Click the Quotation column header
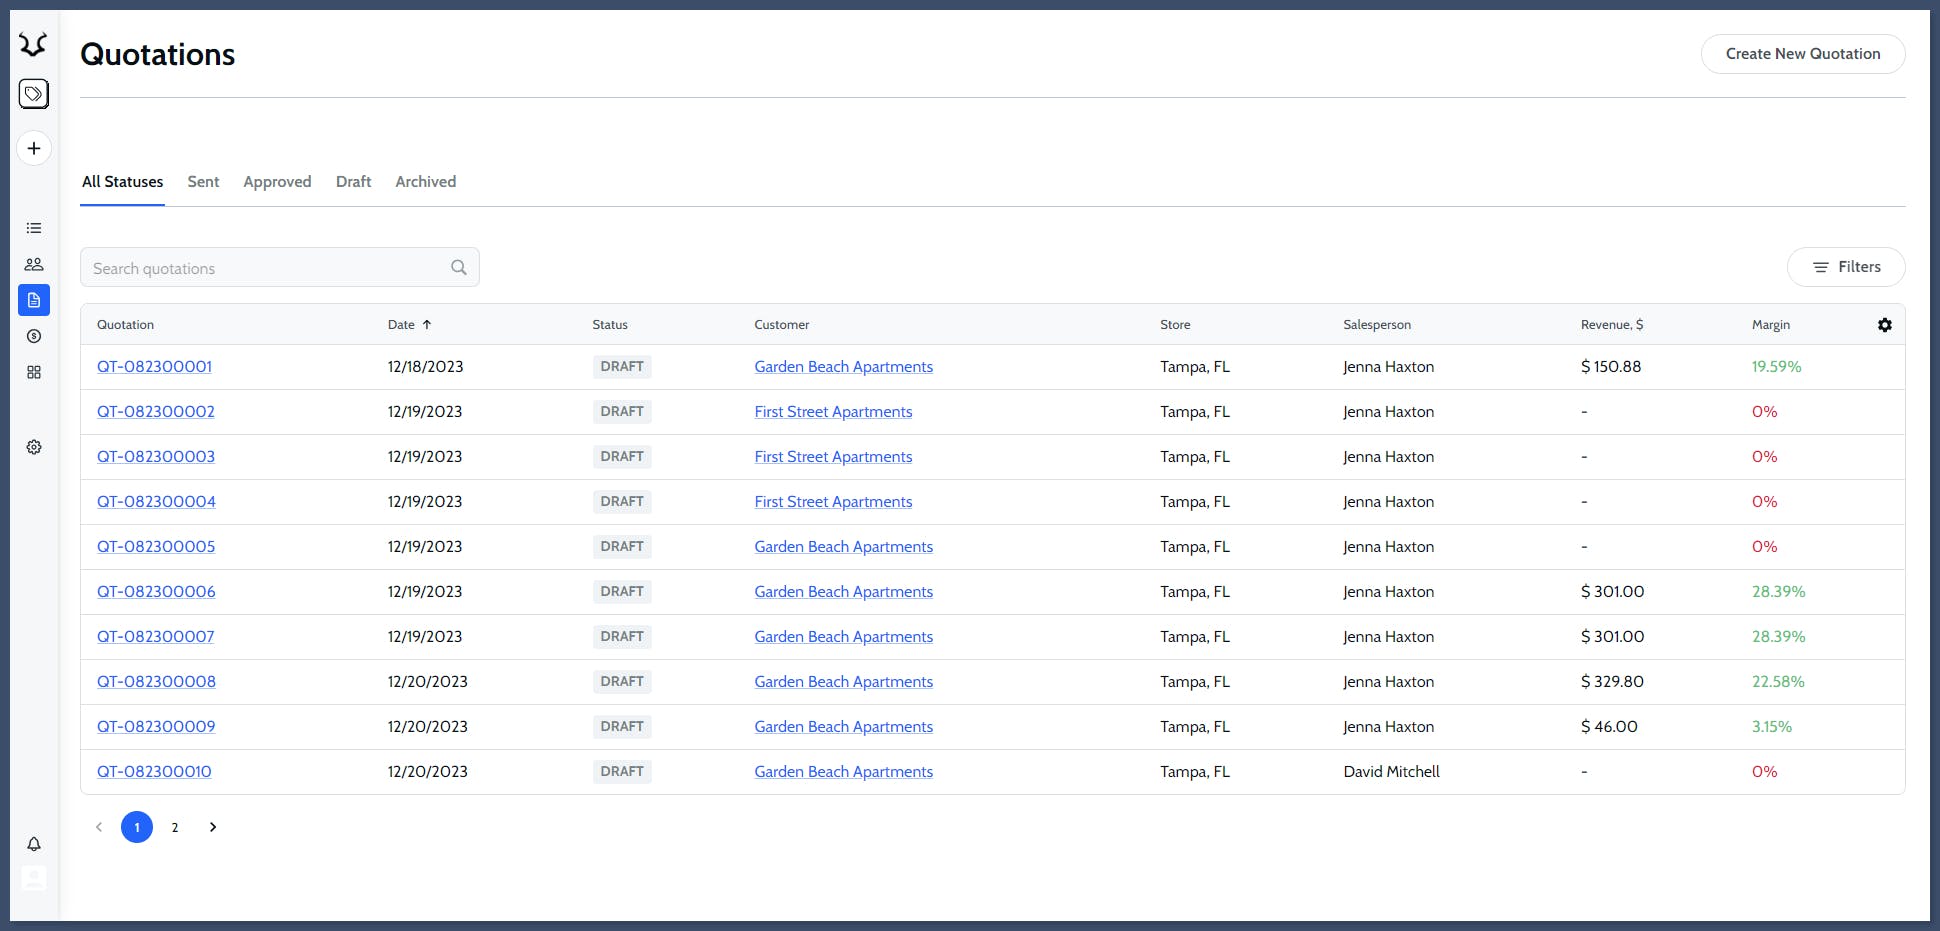 tap(125, 325)
